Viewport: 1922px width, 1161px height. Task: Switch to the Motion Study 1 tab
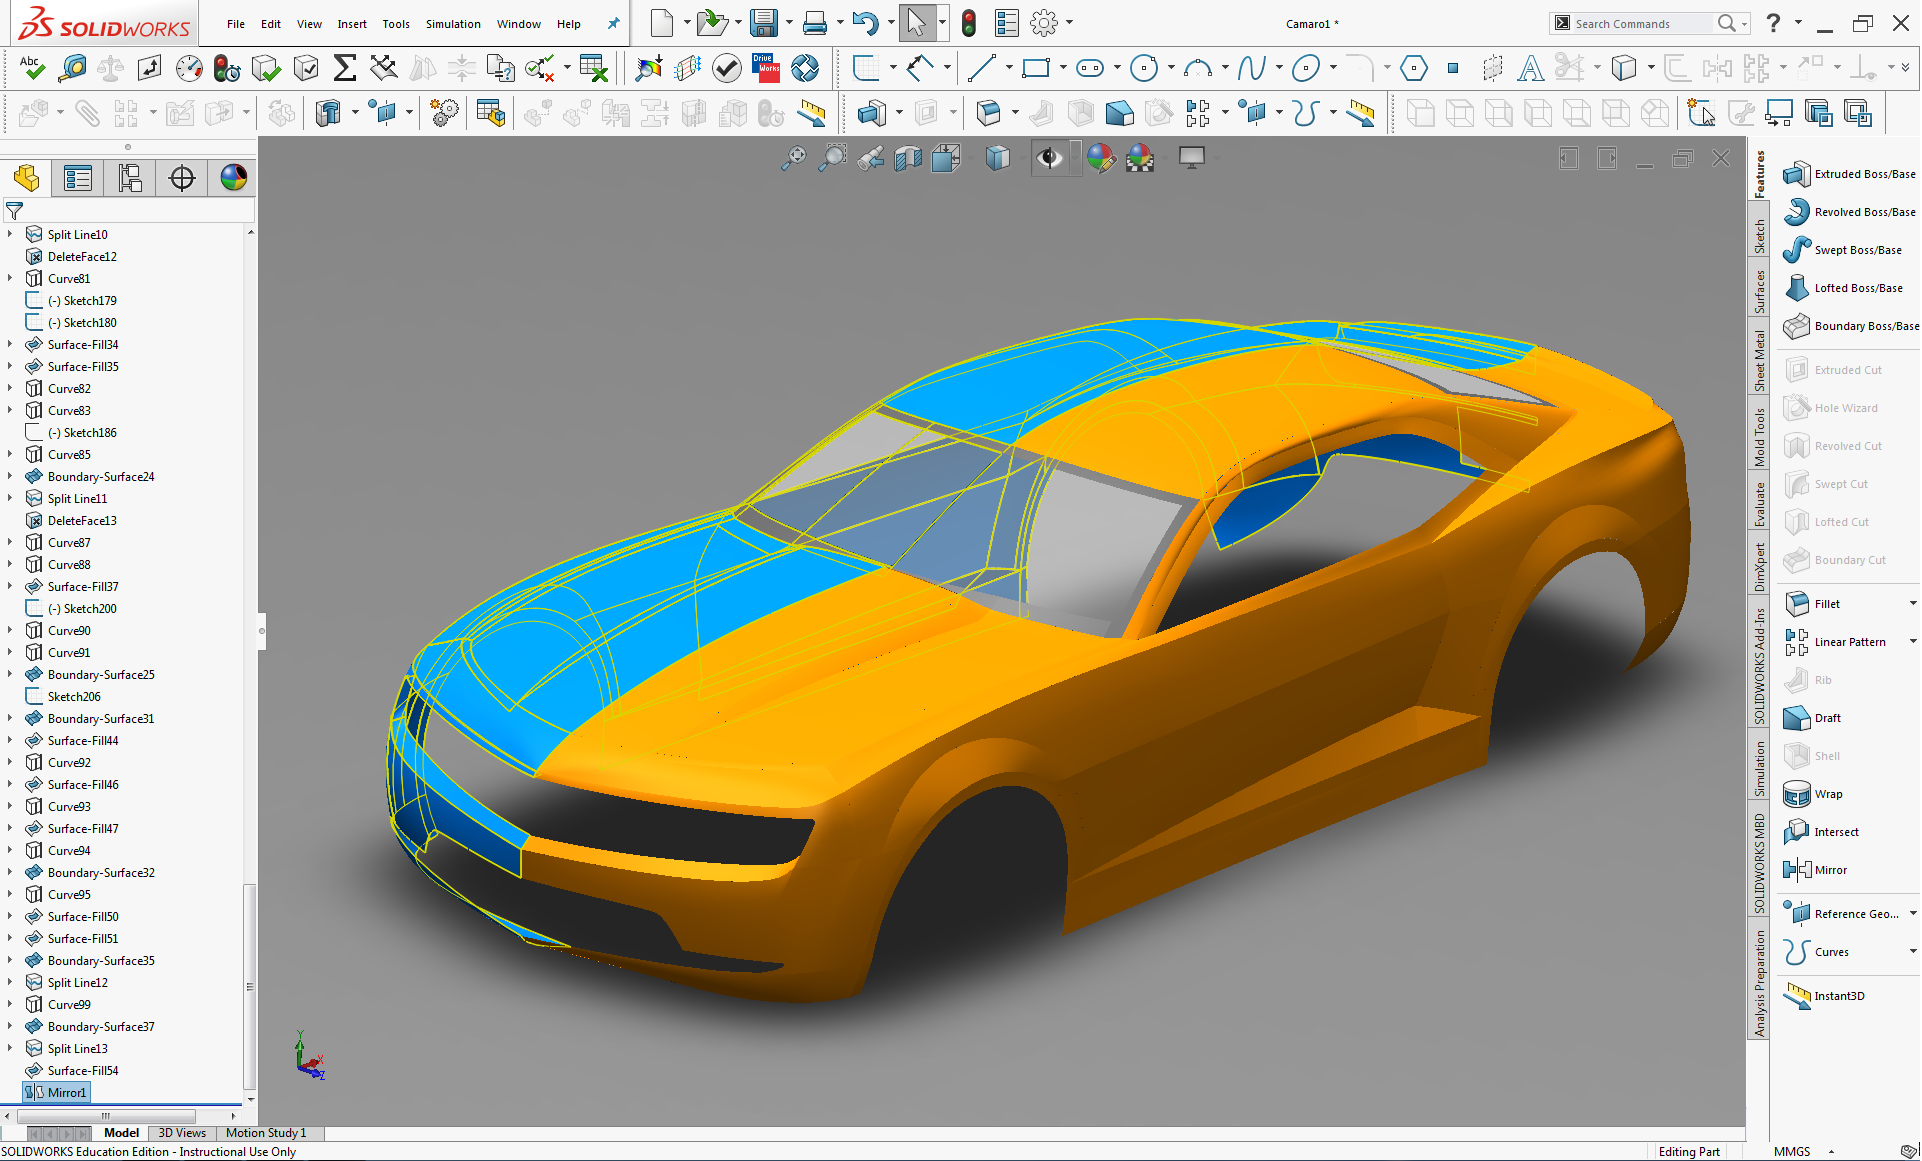(x=265, y=1133)
